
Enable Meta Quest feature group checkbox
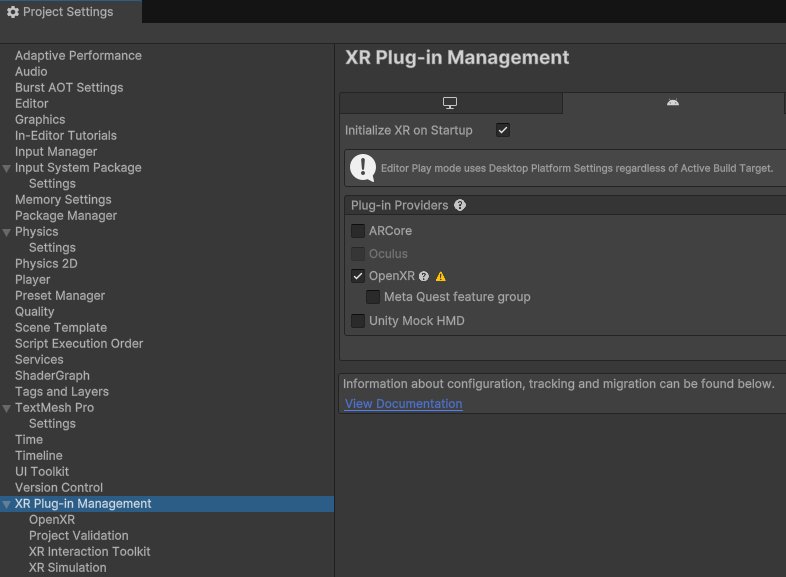point(373,297)
